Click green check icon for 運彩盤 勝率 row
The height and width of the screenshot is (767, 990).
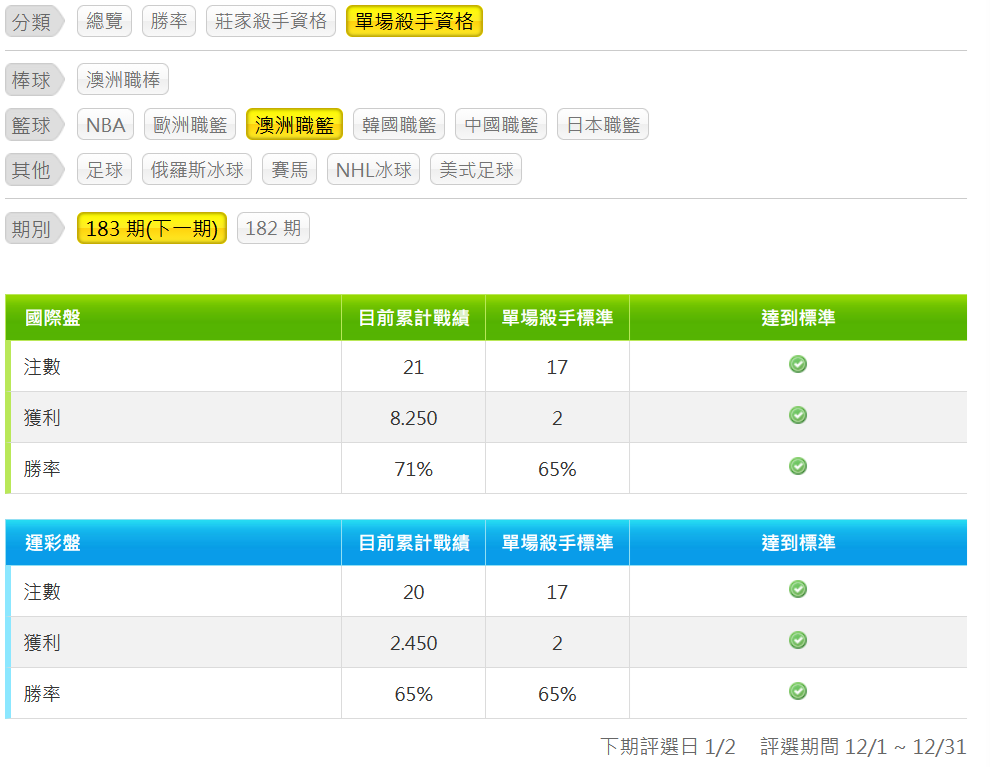pyautogui.click(x=797, y=691)
